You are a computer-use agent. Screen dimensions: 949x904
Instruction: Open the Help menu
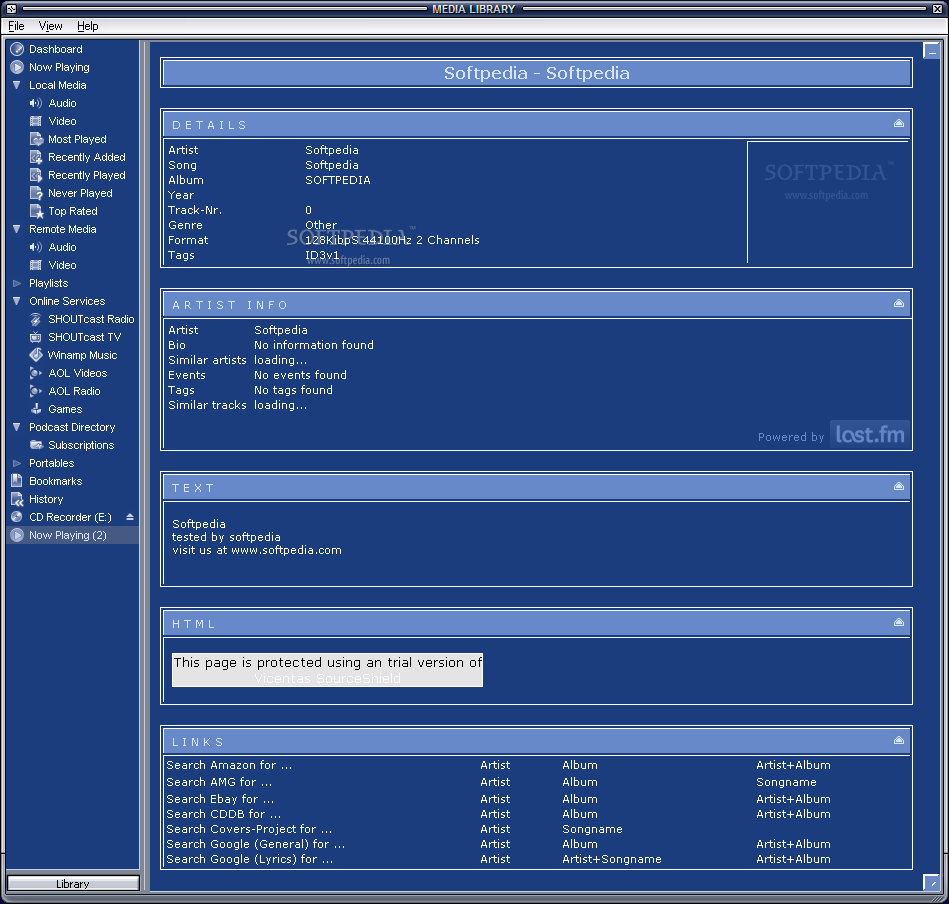[x=88, y=26]
